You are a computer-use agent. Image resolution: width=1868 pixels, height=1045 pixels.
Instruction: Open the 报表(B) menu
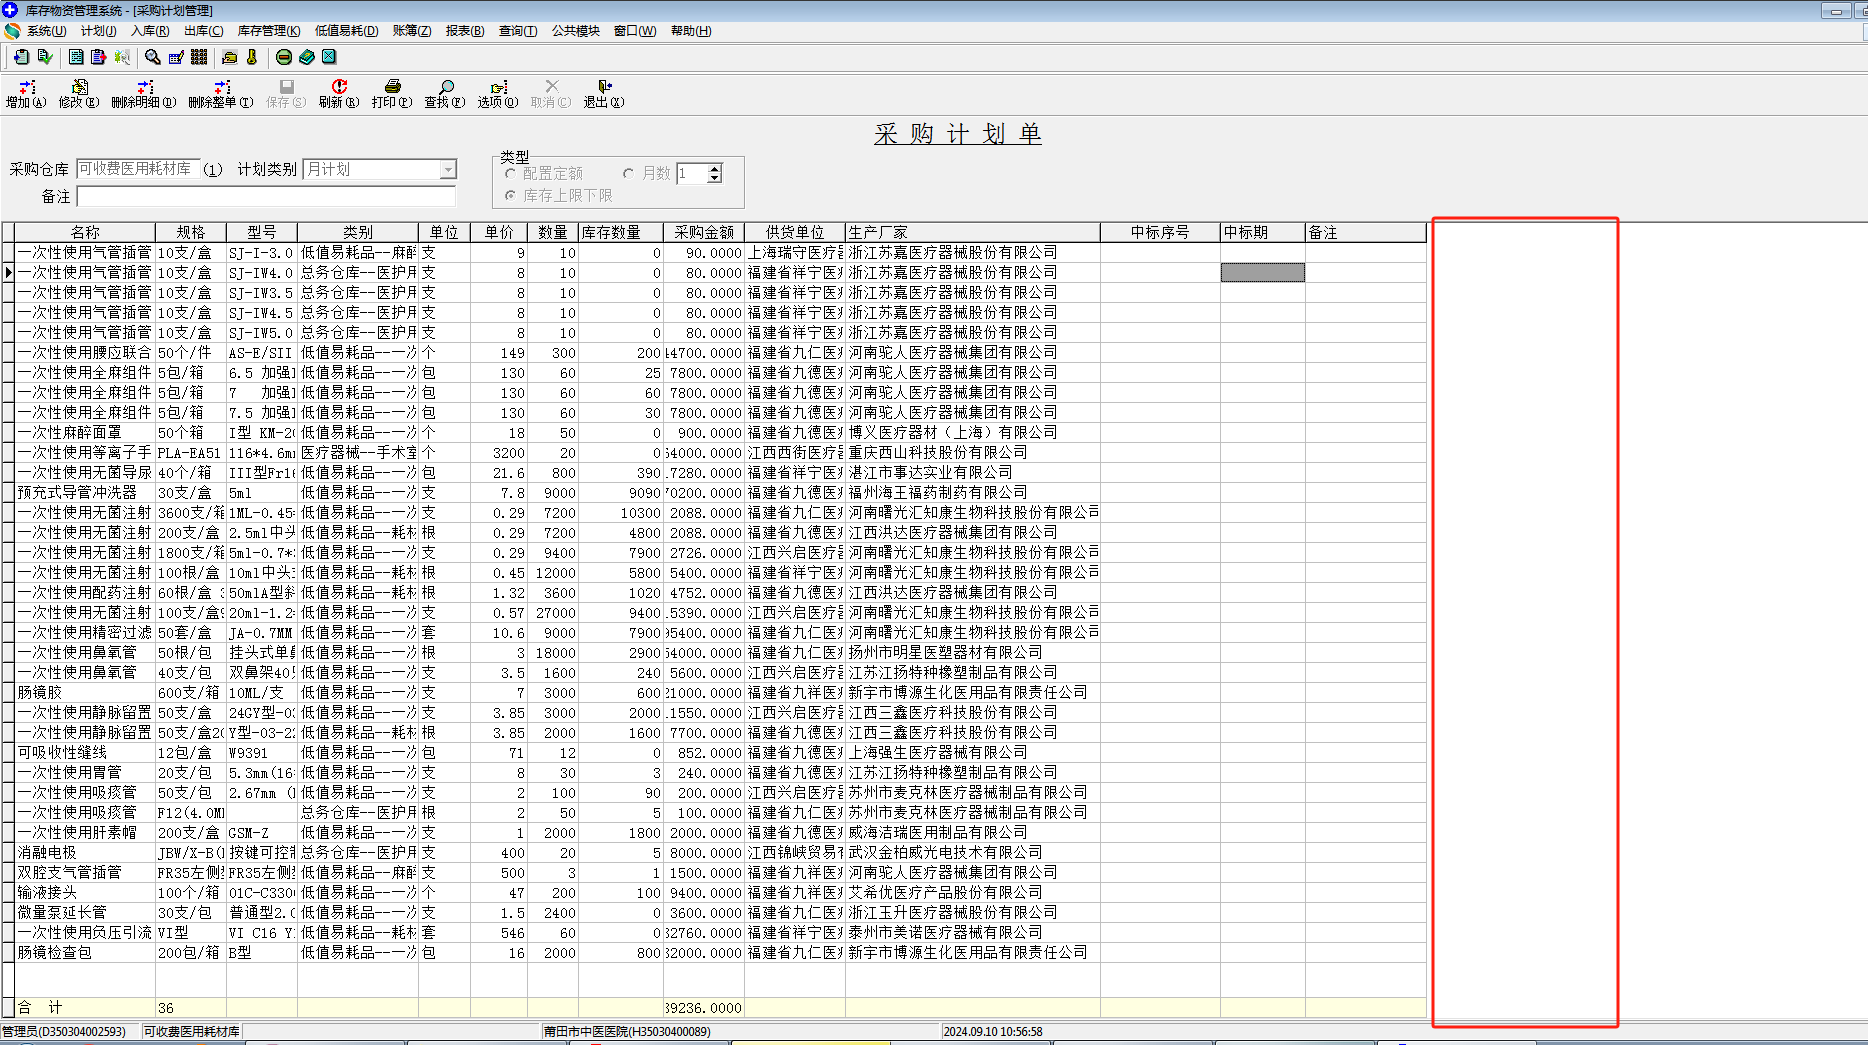coord(465,31)
